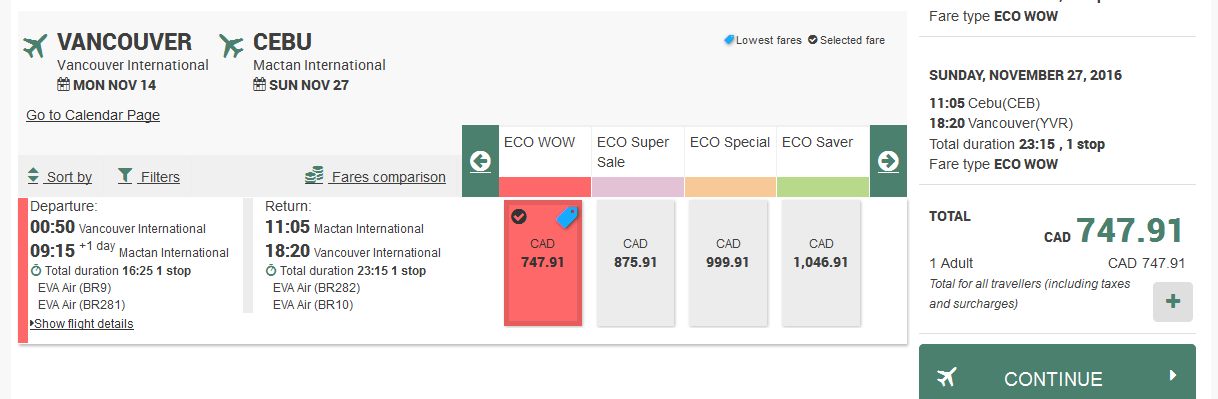Viewport: 1218px width, 399px height.
Task: Click the blue lowest fare tag icon
Action: click(567, 217)
